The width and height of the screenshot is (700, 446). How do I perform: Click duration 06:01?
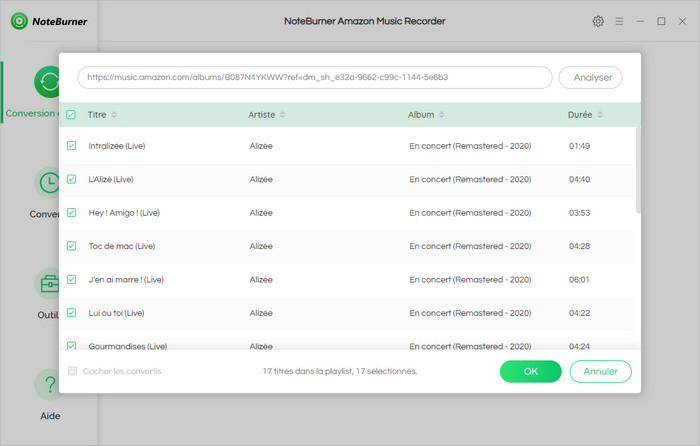[x=579, y=280]
